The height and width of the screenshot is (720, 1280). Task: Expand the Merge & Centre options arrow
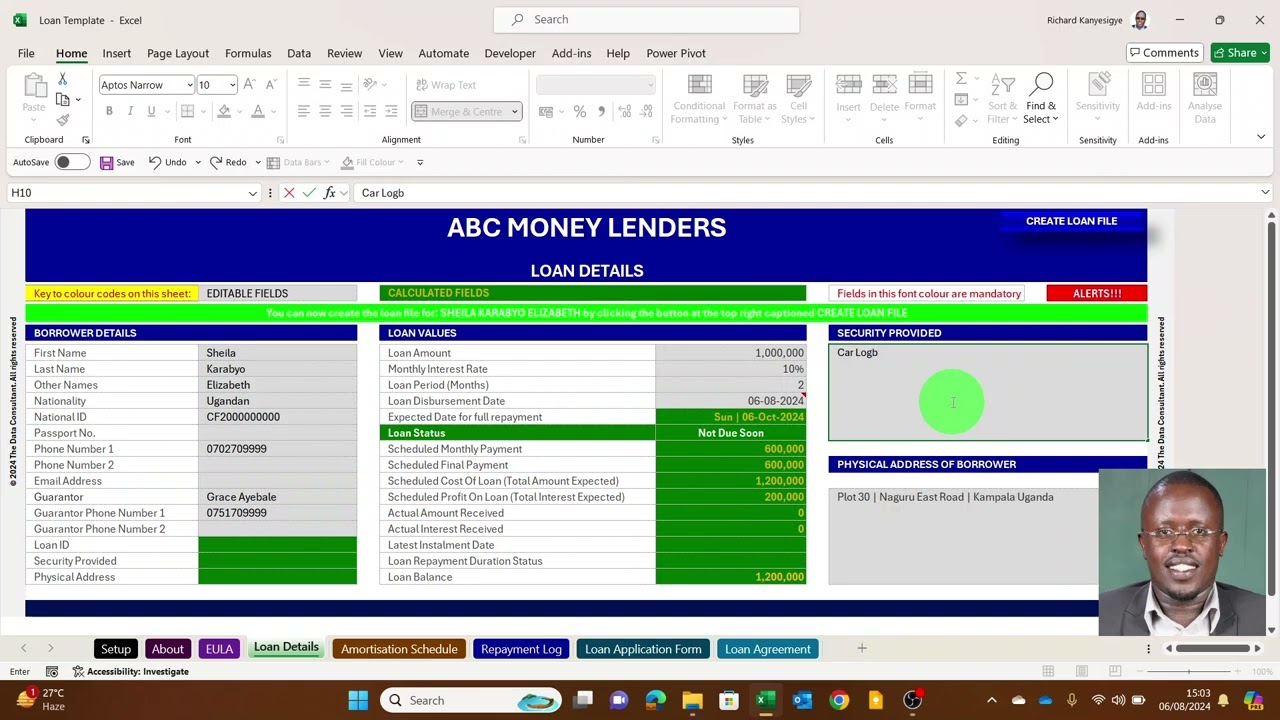click(x=515, y=111)
